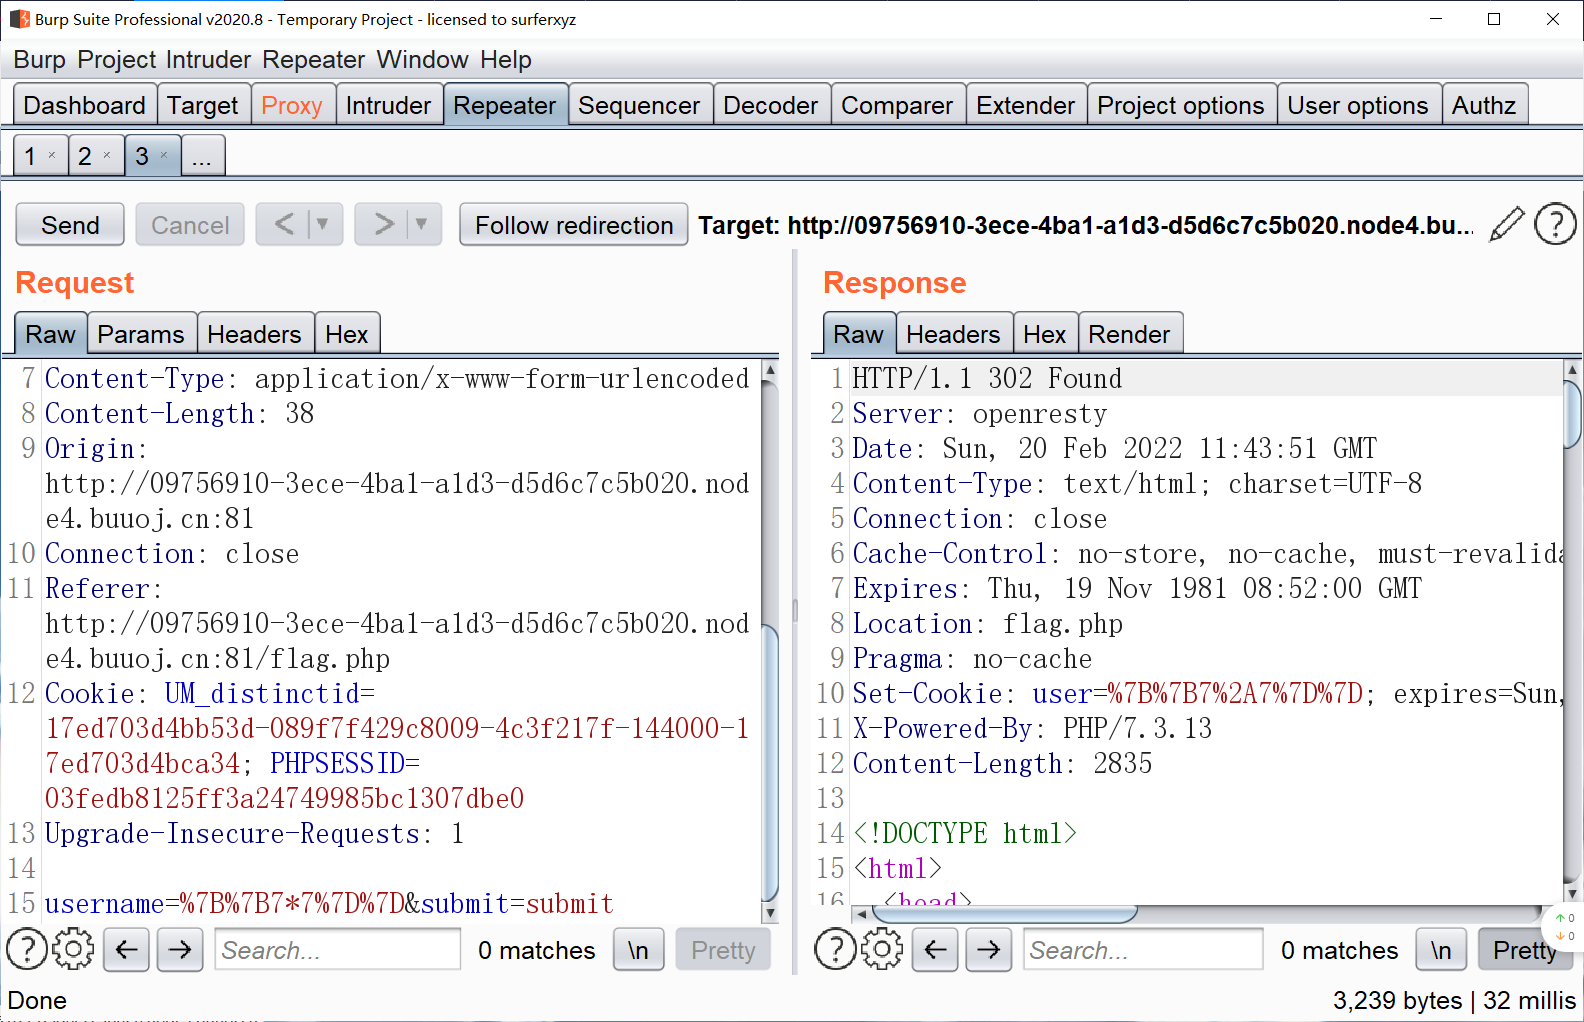
Task: Click the Location: flag.php header
Action: tap(988, 624)
